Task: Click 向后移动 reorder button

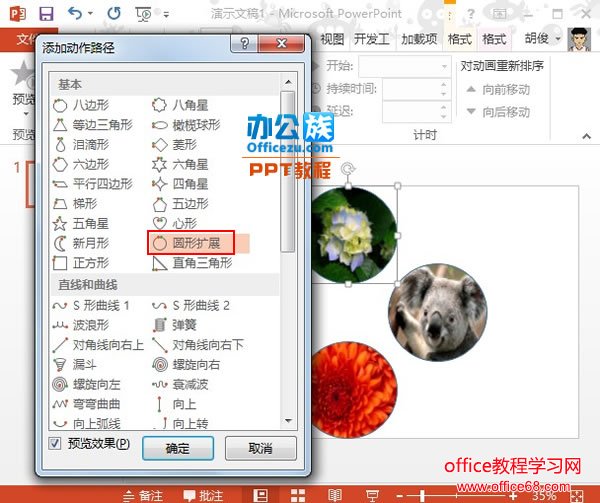Action: point(499,112)
